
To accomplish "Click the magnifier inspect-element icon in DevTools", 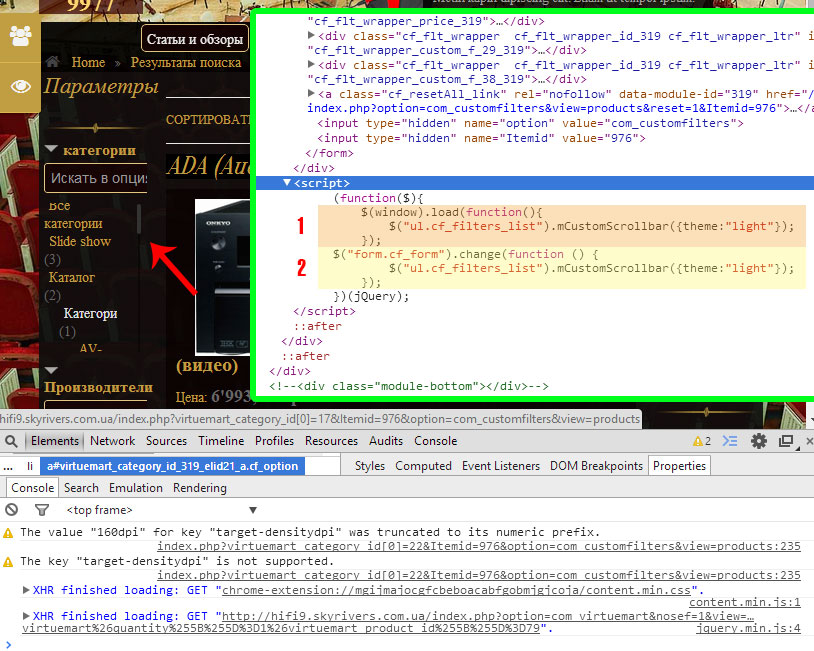I will click(x=10, y=441).
